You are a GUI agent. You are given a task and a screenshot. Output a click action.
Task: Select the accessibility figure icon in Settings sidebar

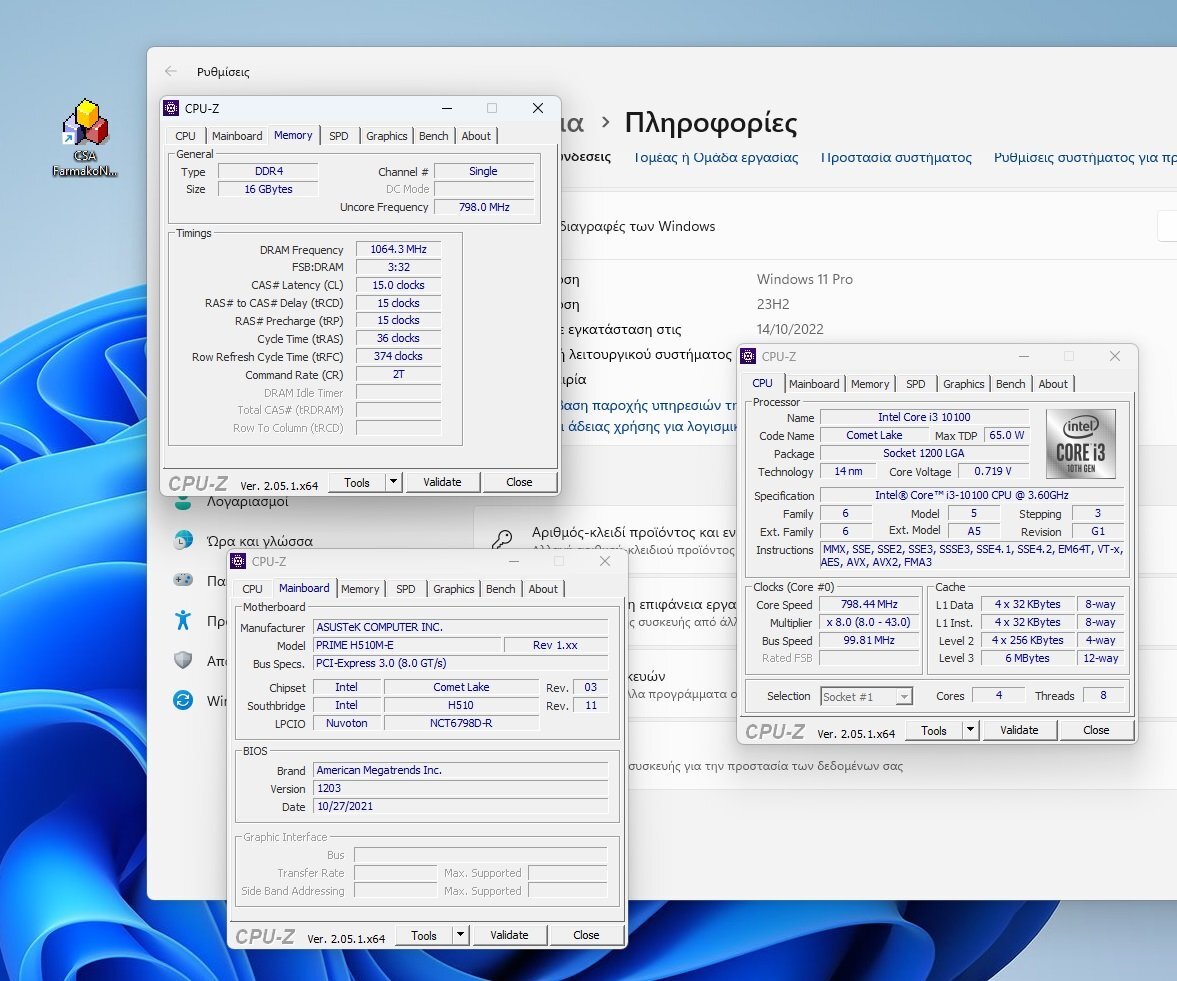[x=183, y=620]
